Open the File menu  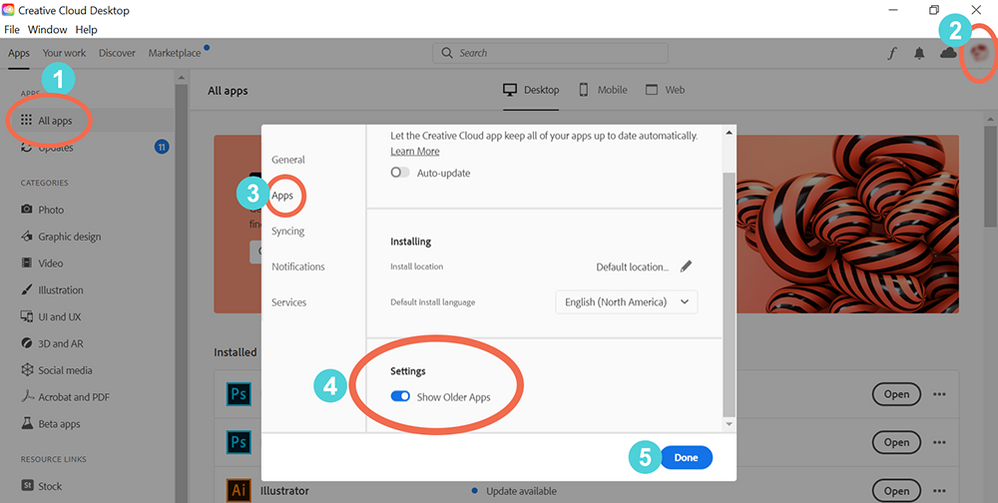tap(12, 29)
